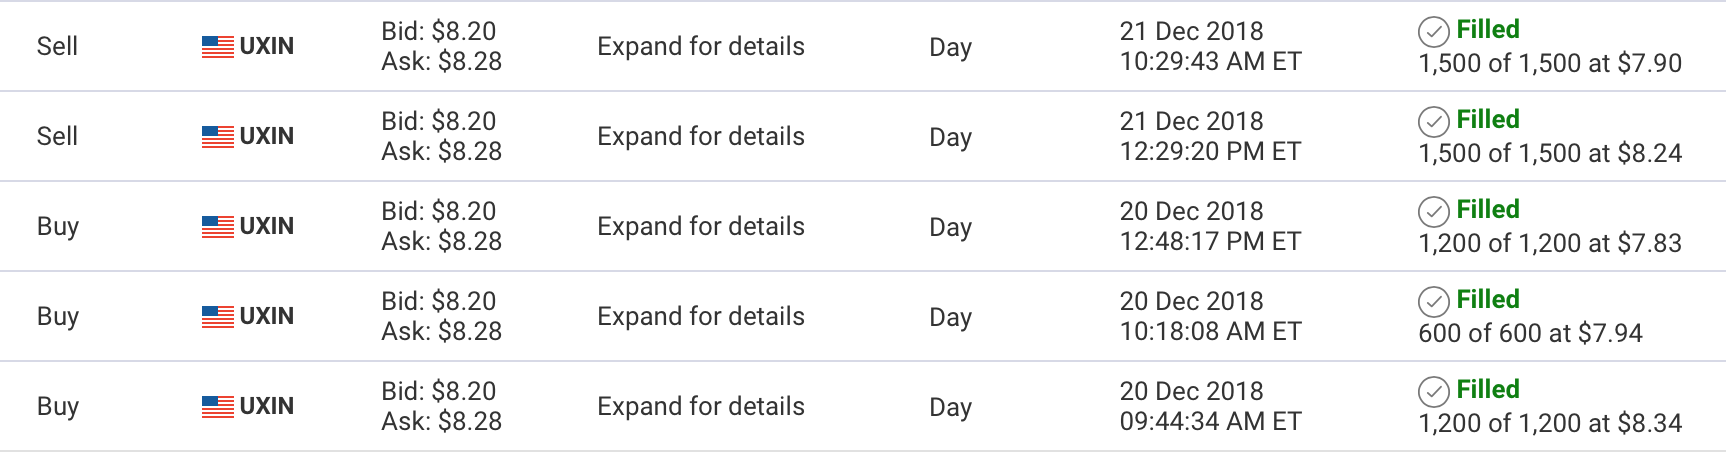The image size is (1726, 458).
Task: Click the US flag icon in the 09:44:34 AM buy row
Action: tap(217, 407)
